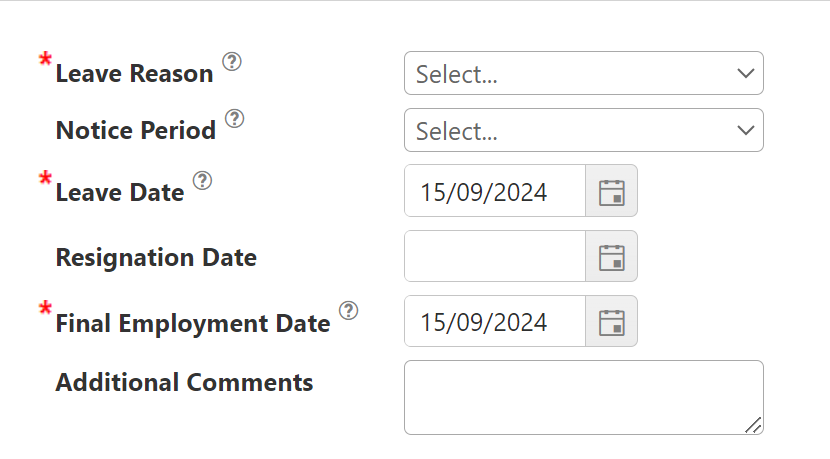The image size is (830, 459).
Task: Open the Leave Reason select dropdown
Action: [584, 73]
